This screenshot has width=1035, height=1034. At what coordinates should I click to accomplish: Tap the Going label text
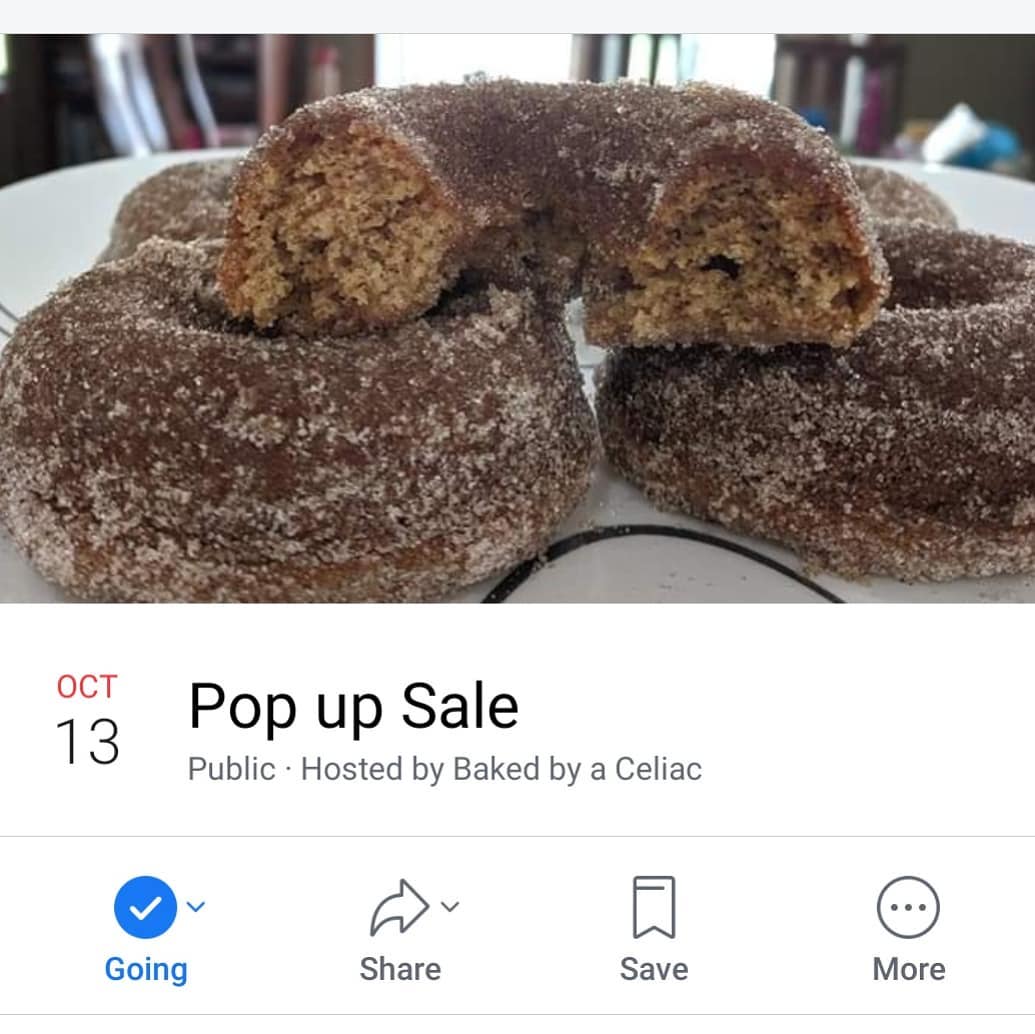click(146, 970)
